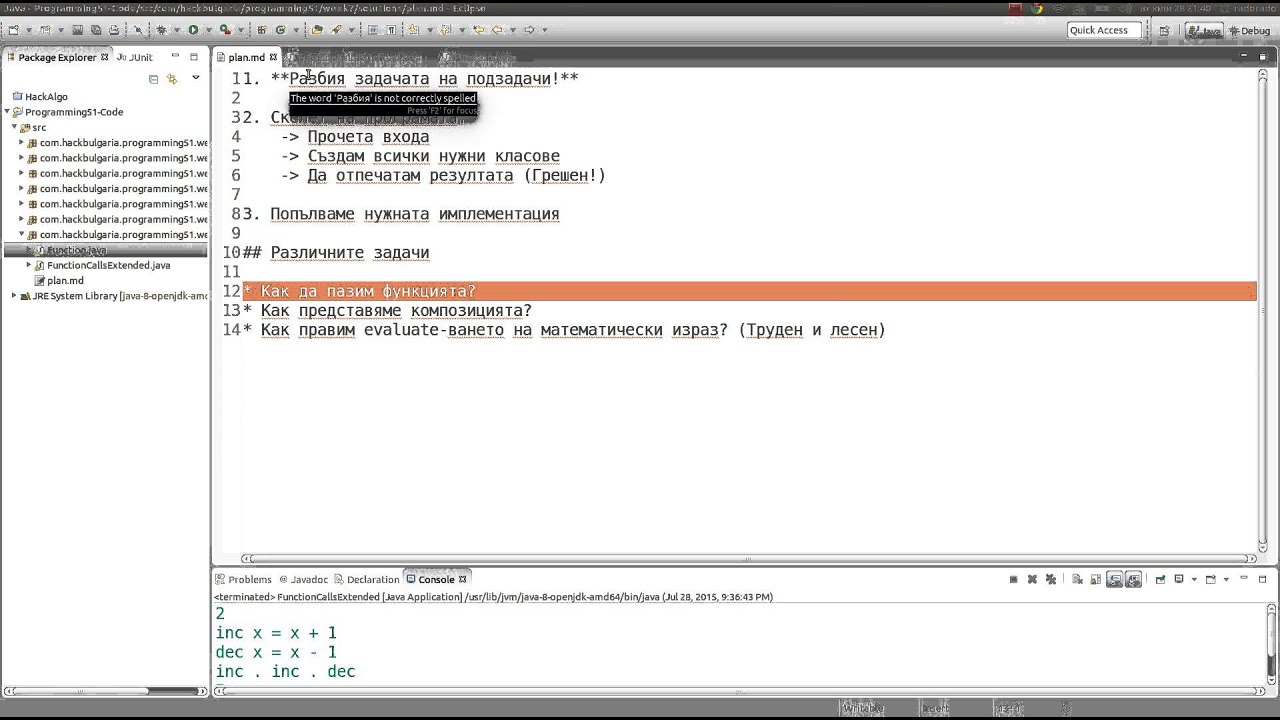Open the Javadoc tab
Screen dimensions: 1280x720
[x=304, y=579]
